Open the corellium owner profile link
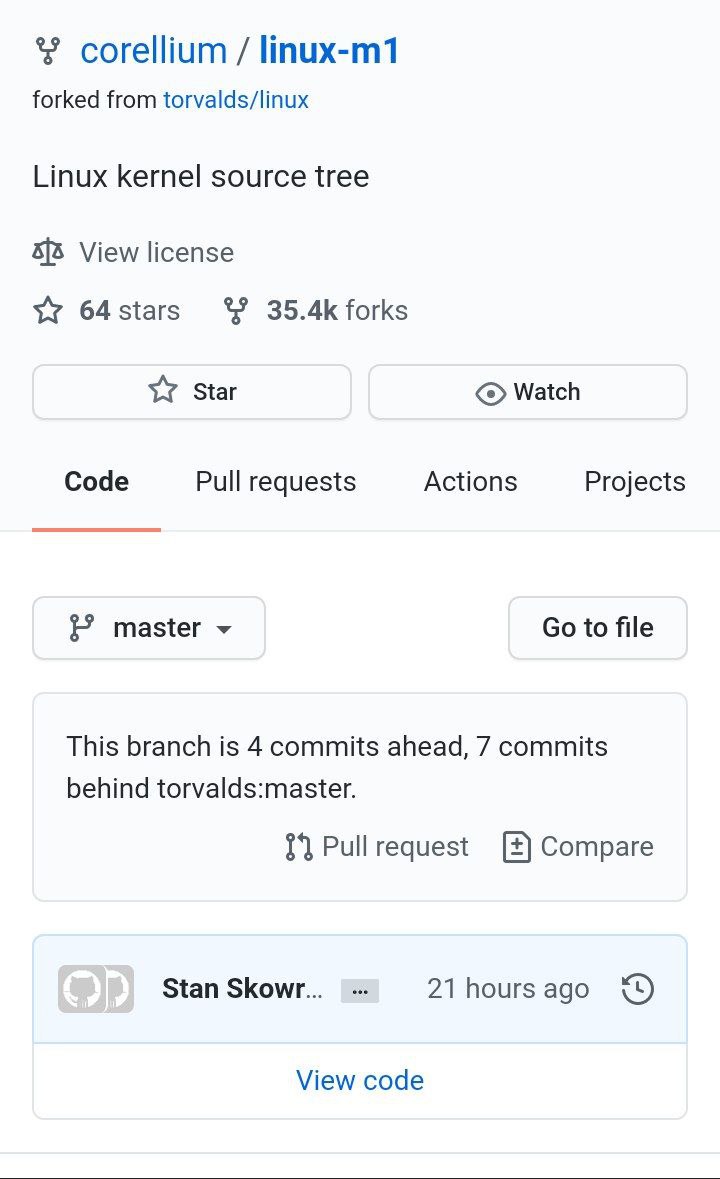This screenshot has width=720, height=1179. pos(154,51)
